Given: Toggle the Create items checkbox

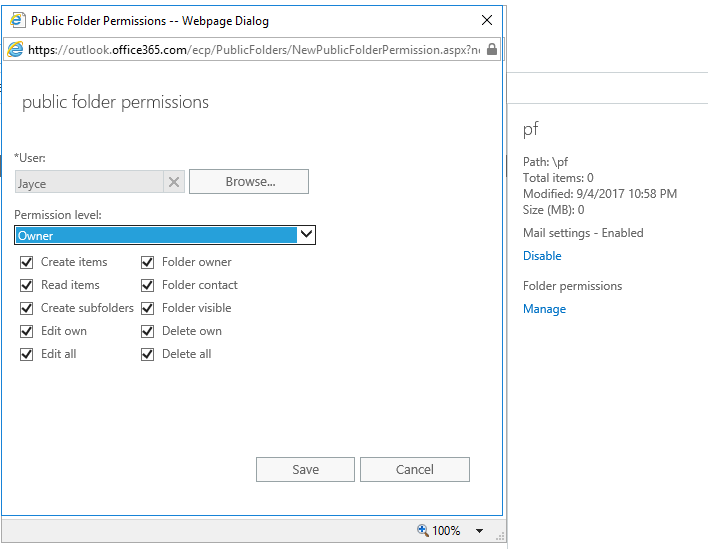Looking at the screenshot, I should click(27, 262).
